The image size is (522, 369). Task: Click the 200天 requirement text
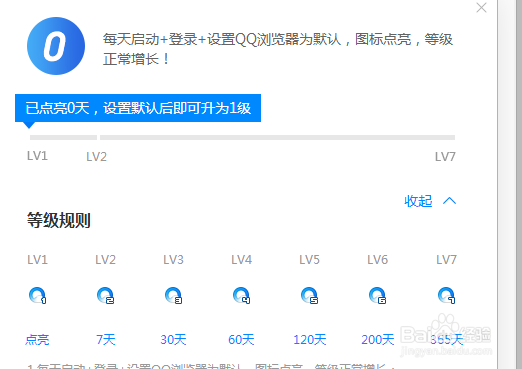tap(378, 340)
